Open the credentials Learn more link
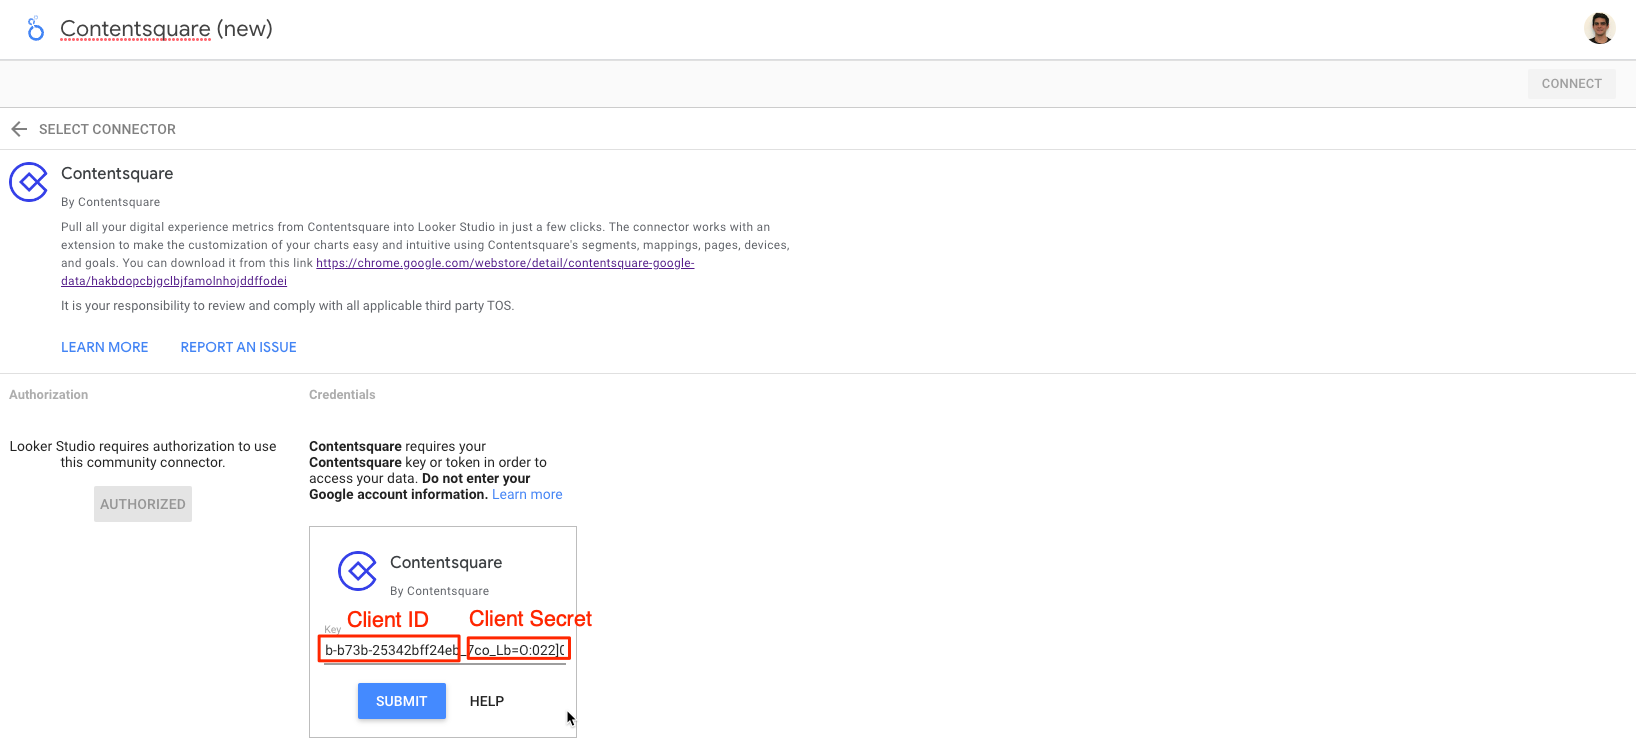This screenshot has width=1636, height=744. click(527, 494)
